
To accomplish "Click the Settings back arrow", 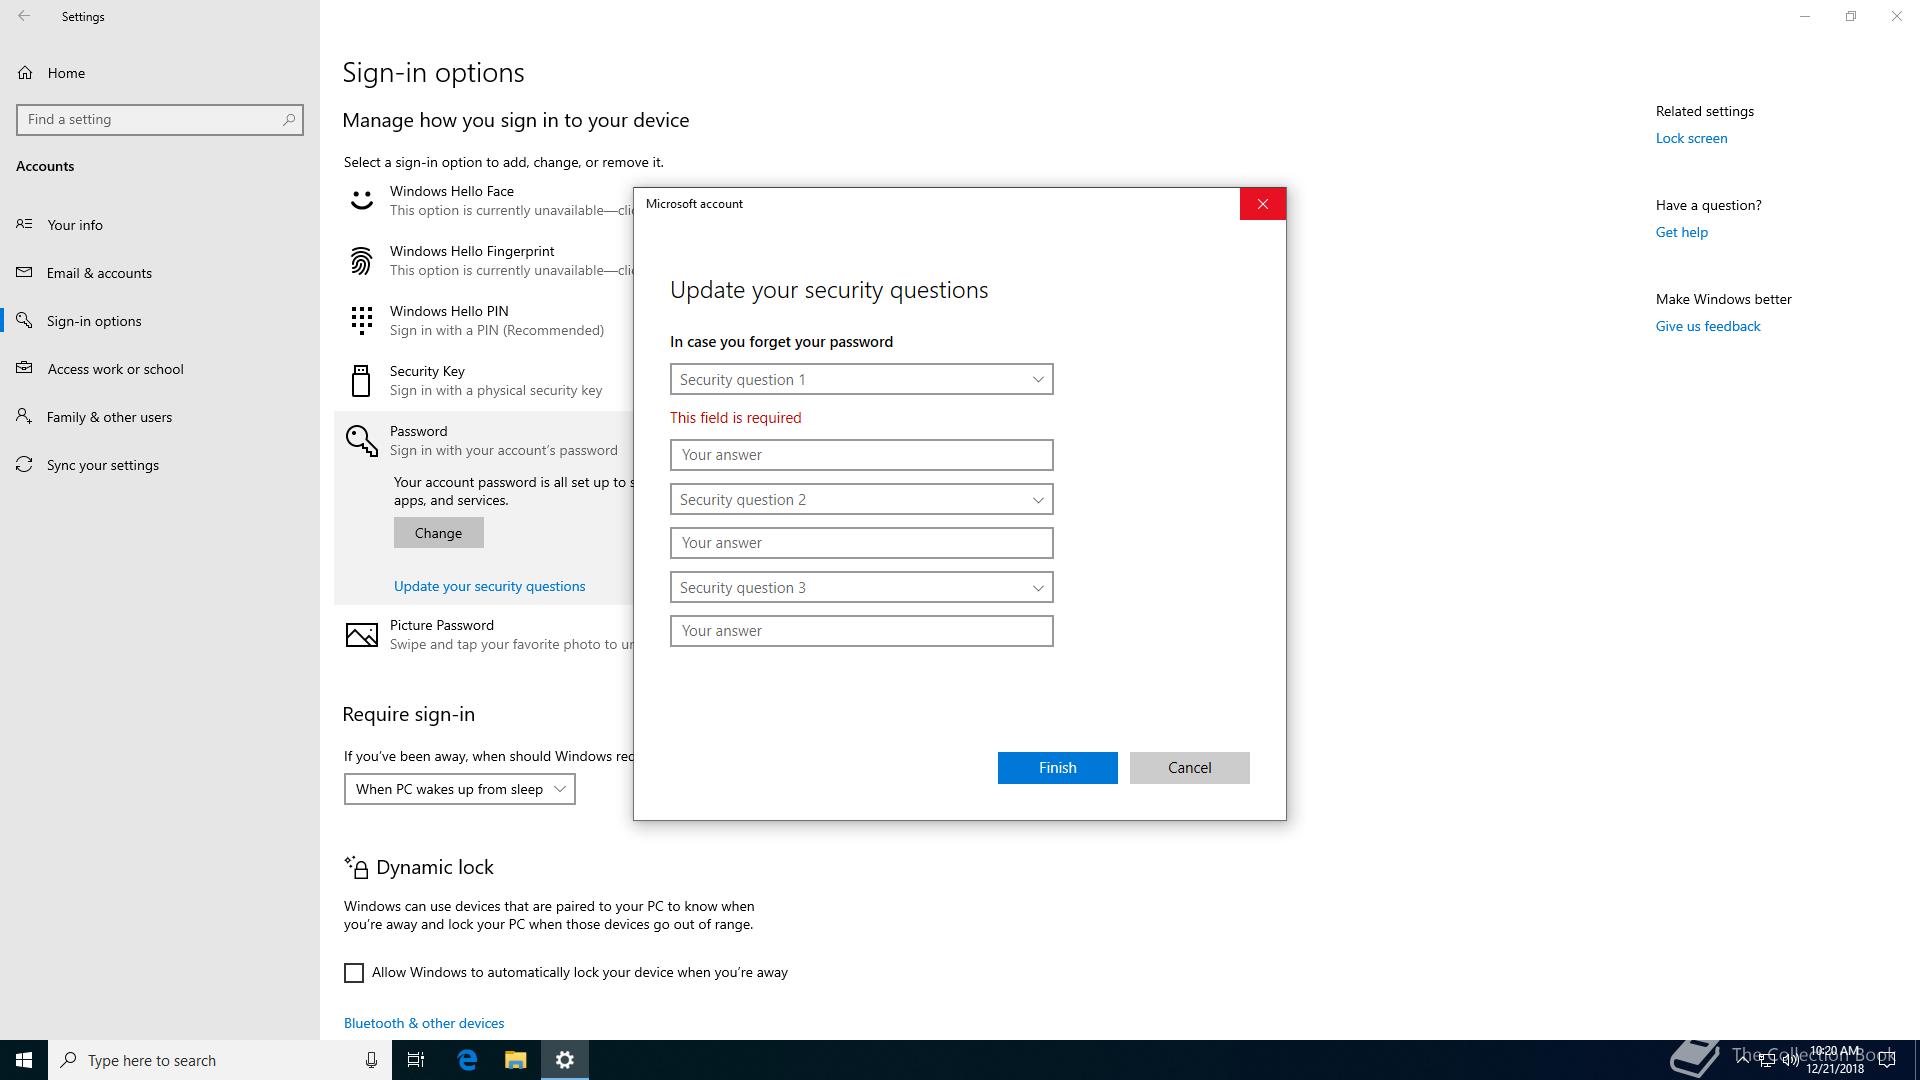I will [24, 16].
